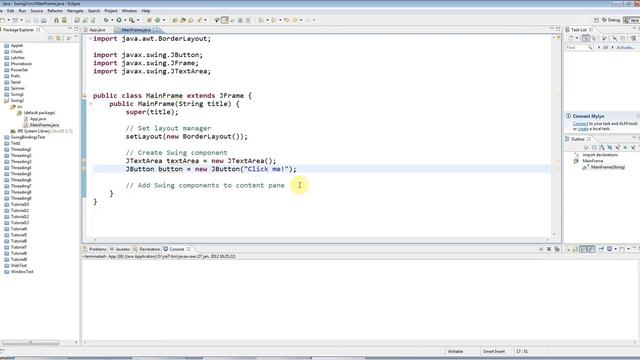
Task: Open App.java in the Package Explorer
Action: pos(35,119)
